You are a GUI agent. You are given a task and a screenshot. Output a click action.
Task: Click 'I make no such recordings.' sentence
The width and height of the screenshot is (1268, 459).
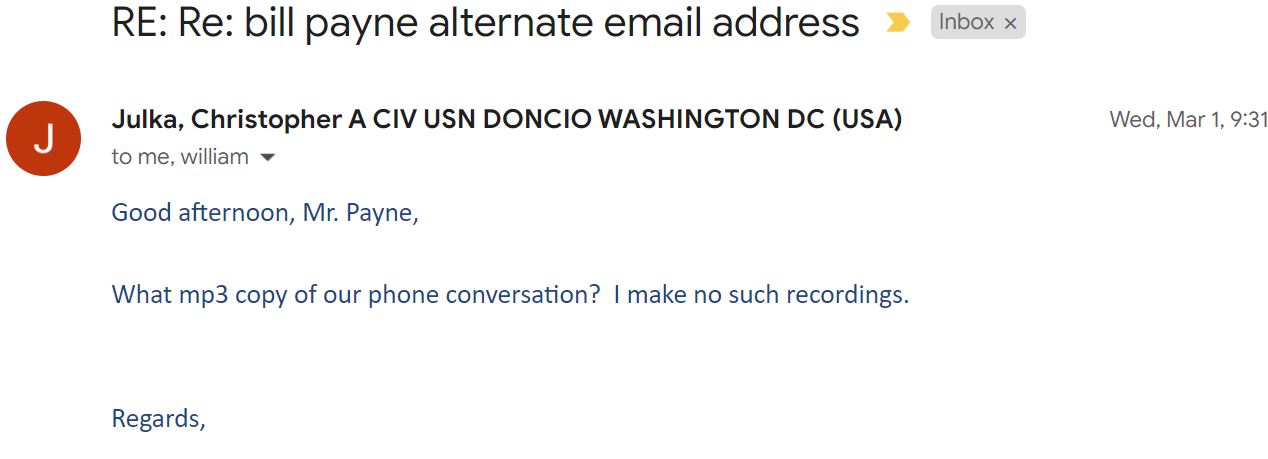(x=761, y=295)
